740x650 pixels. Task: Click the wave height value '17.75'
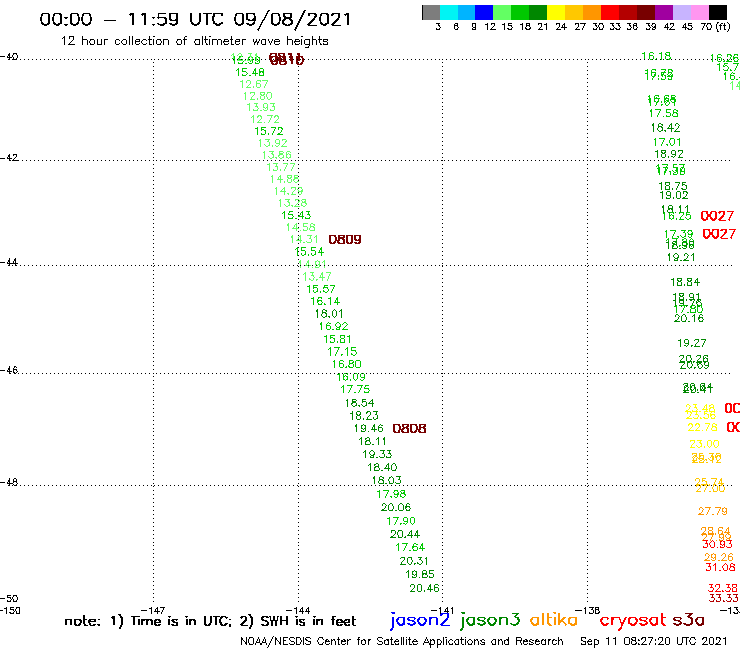(x=355, y=389)
